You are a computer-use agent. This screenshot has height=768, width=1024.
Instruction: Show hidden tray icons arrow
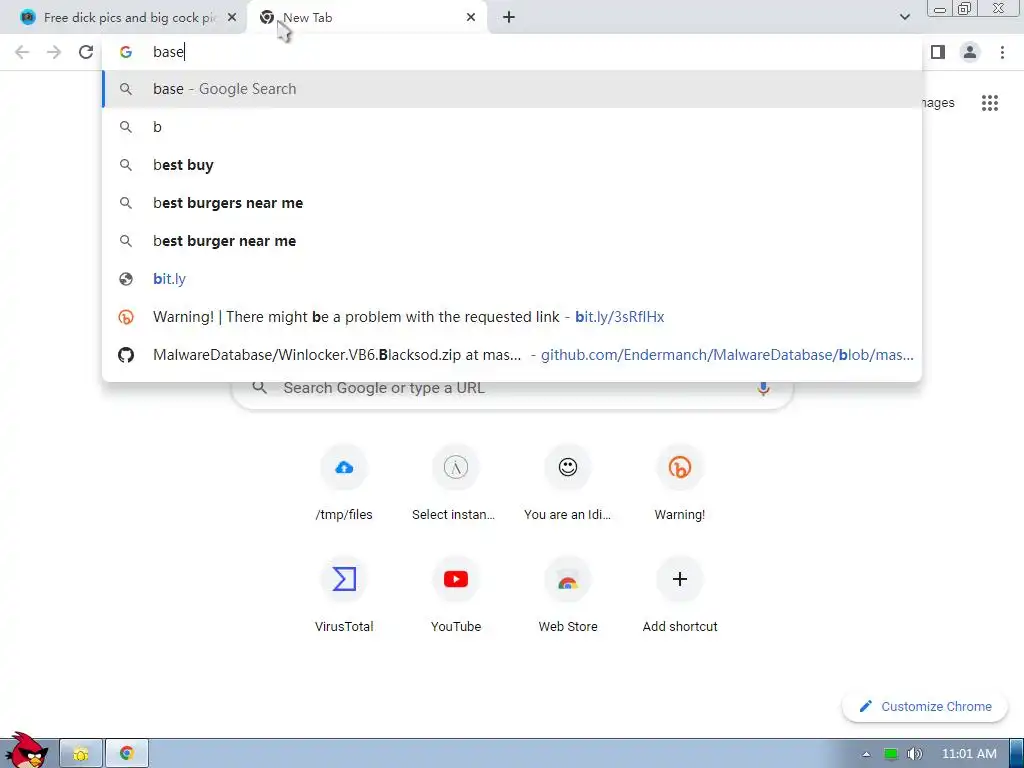(866, 754)
